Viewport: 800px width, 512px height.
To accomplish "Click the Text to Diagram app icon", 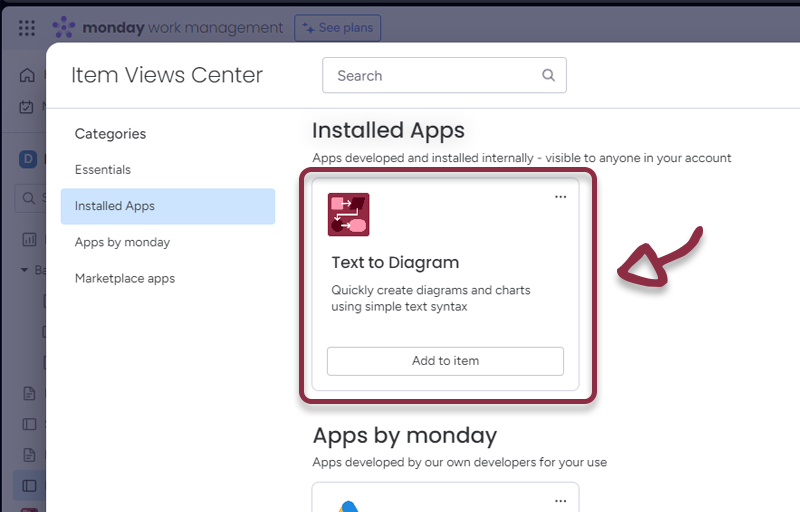I will coord(348,214).
